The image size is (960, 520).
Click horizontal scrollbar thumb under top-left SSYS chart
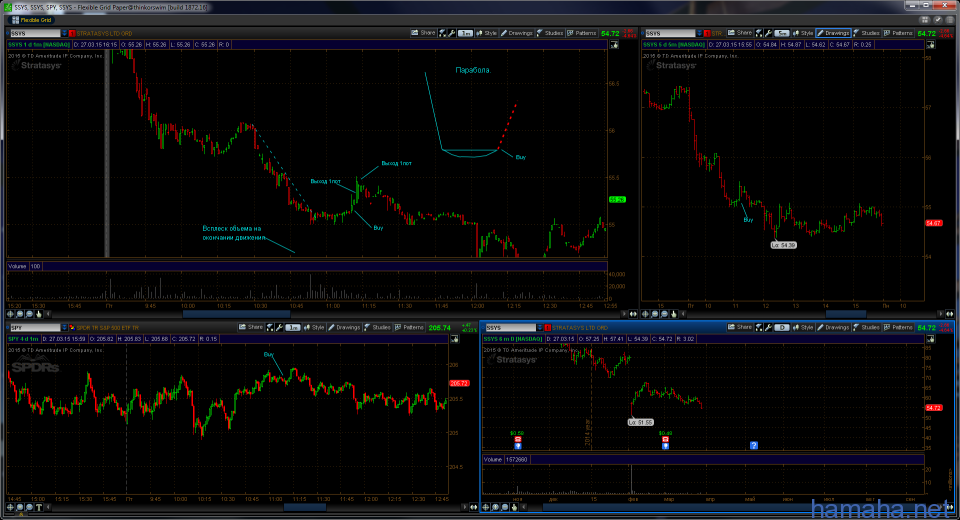(236, 314)
